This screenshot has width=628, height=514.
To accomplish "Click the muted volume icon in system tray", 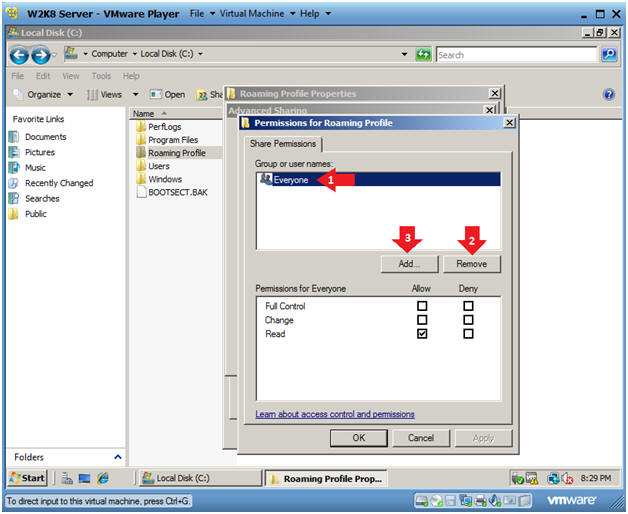I will (x=568, y=478).
